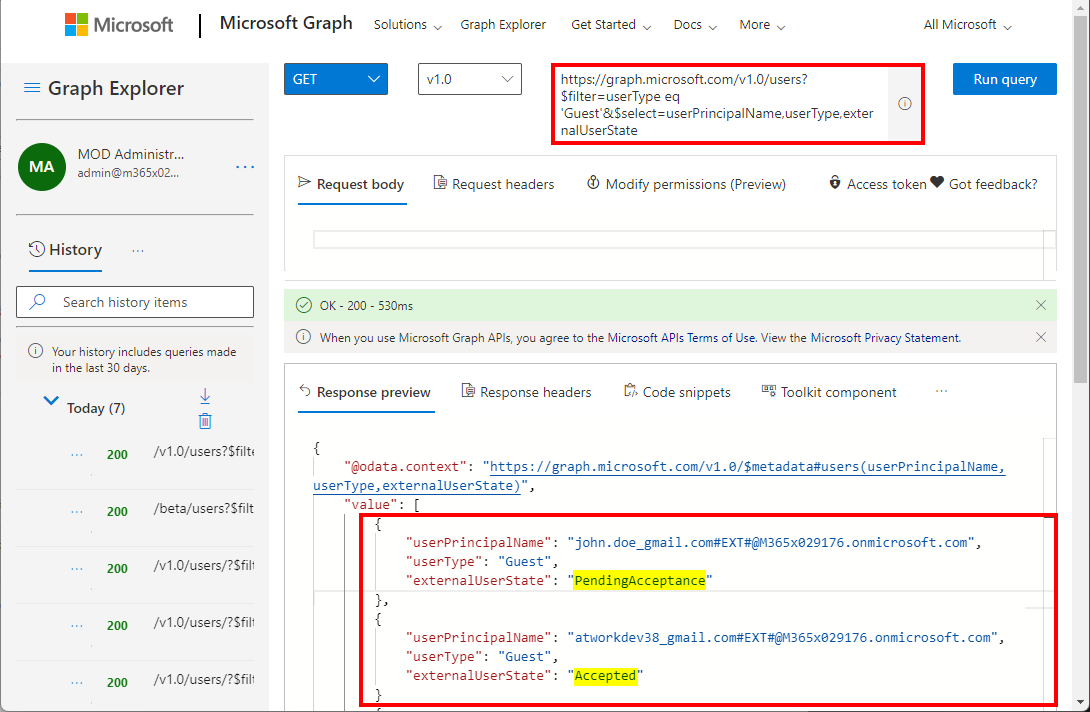Image resolution: width=1090 pixels, height=712 pixels.
Task: Open the v1.0 API version dropdown
Action: coord(469,79)
